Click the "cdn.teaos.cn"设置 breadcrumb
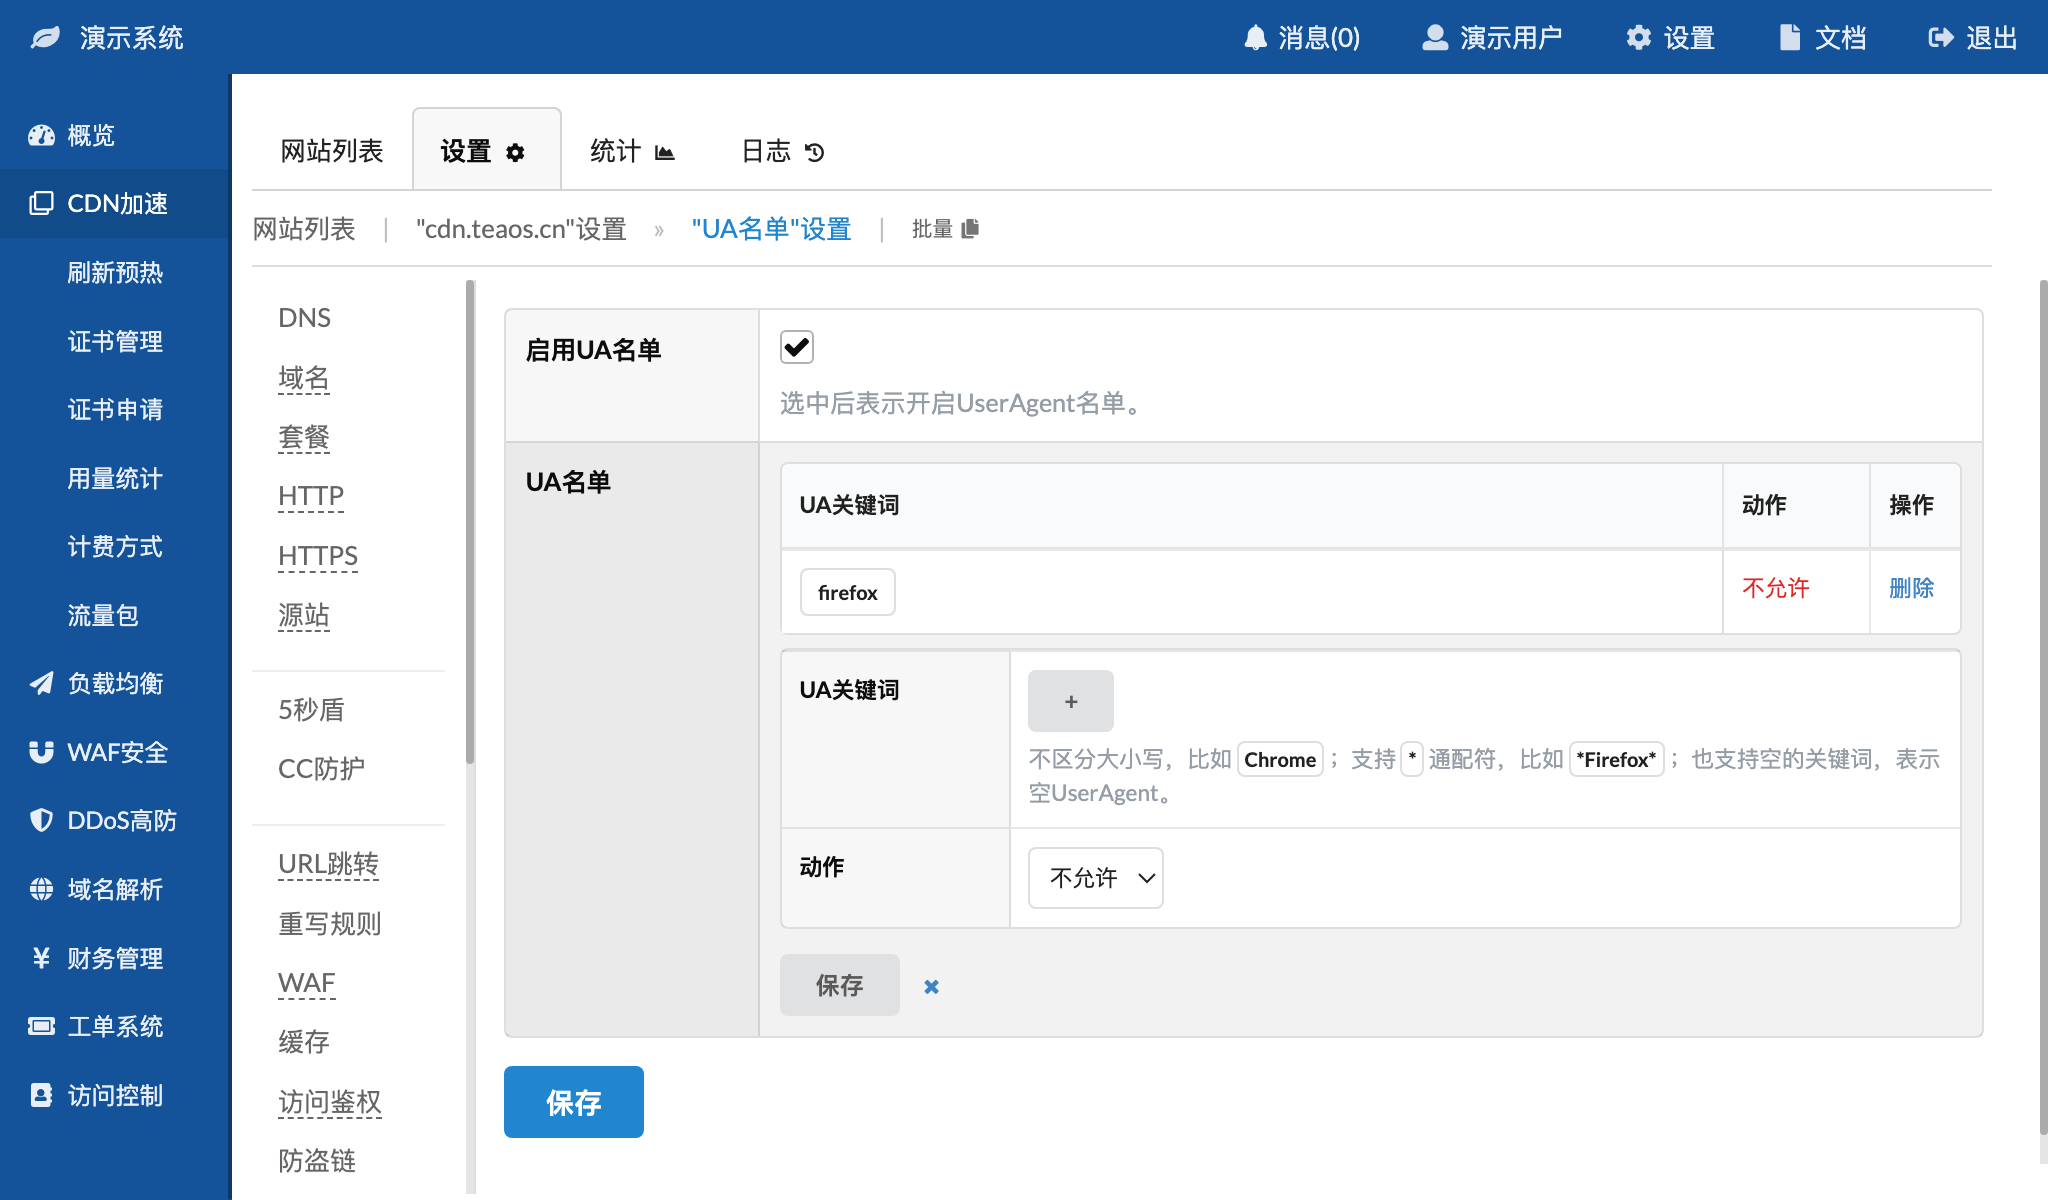Viewport: 2048px width, 1200px height. pyautogui.click(x=520, y=229)
